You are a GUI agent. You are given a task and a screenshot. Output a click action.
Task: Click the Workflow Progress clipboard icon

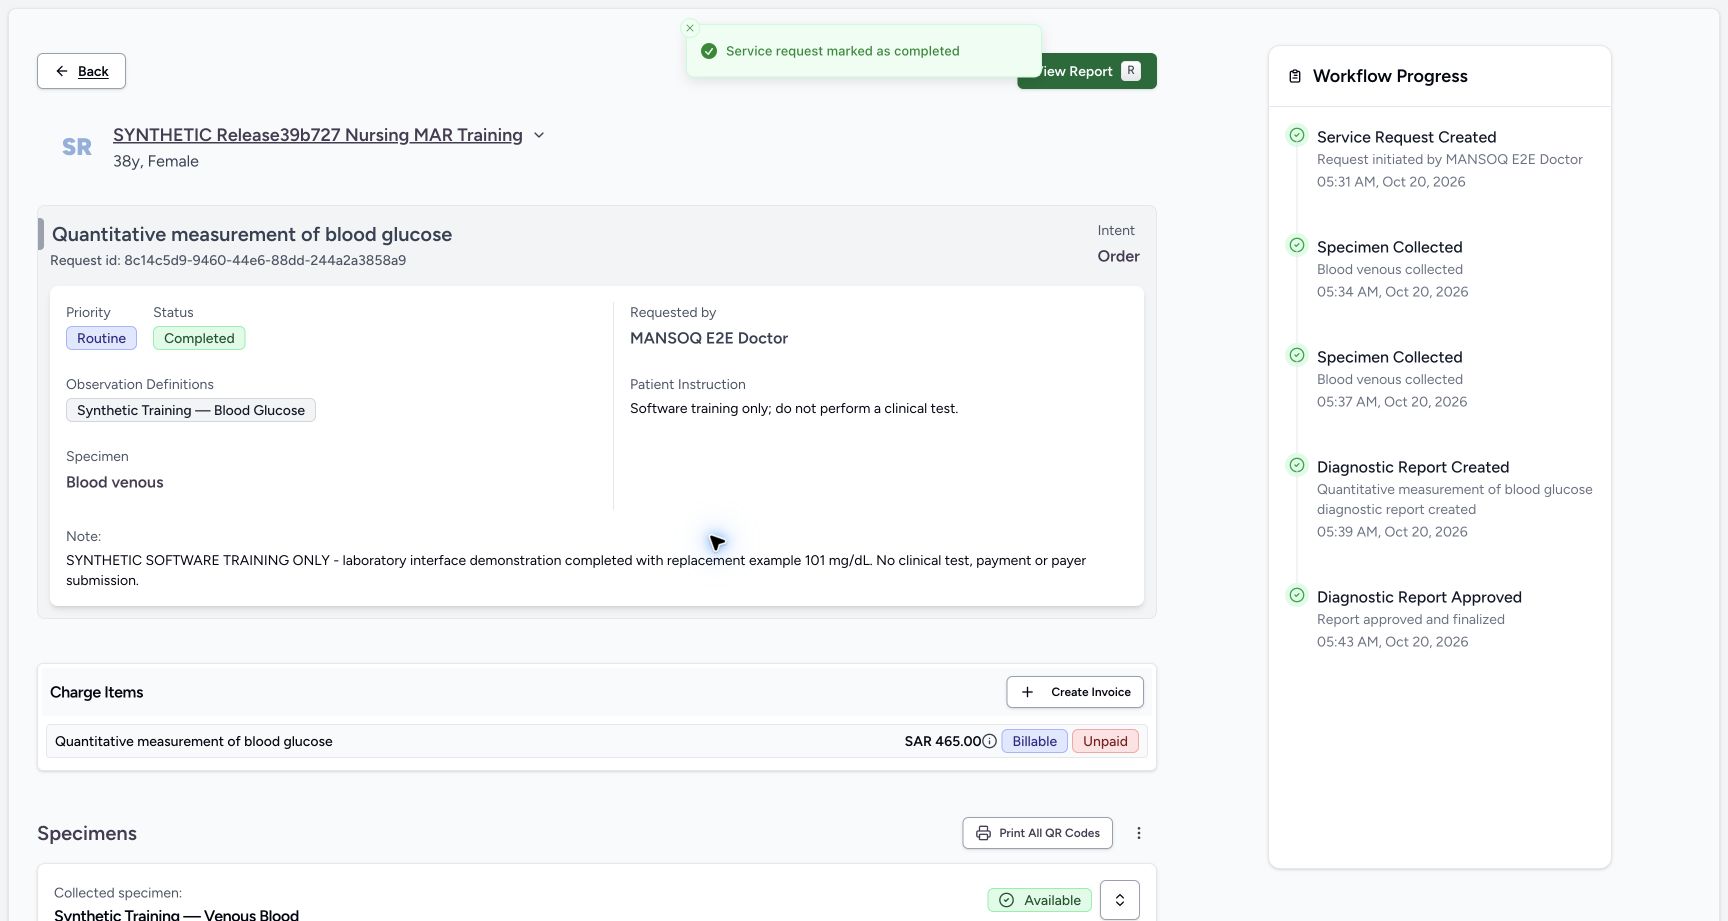[x=1295, y=76]
